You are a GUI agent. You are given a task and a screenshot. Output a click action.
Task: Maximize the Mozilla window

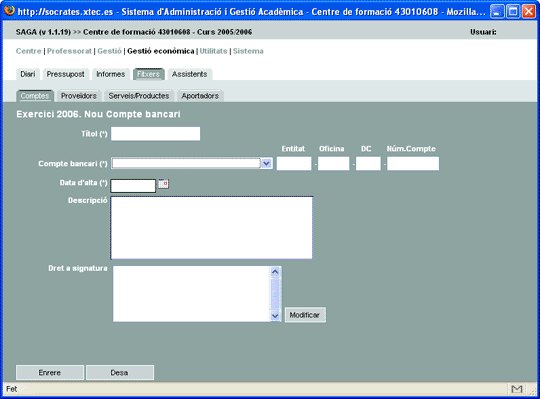pos(512,11)
